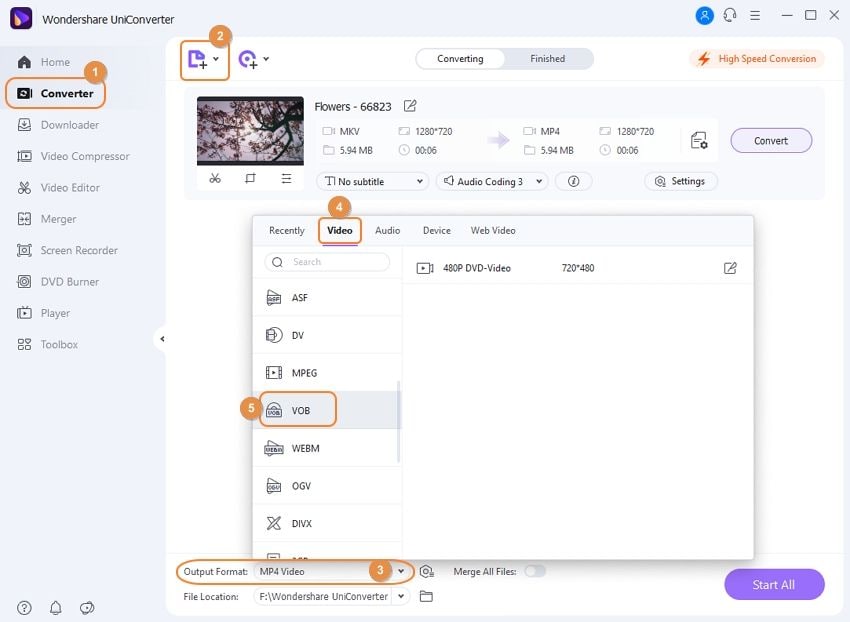Select the Web Video tab
Screen dimensions: 850x622
click(x=493, y=230)
